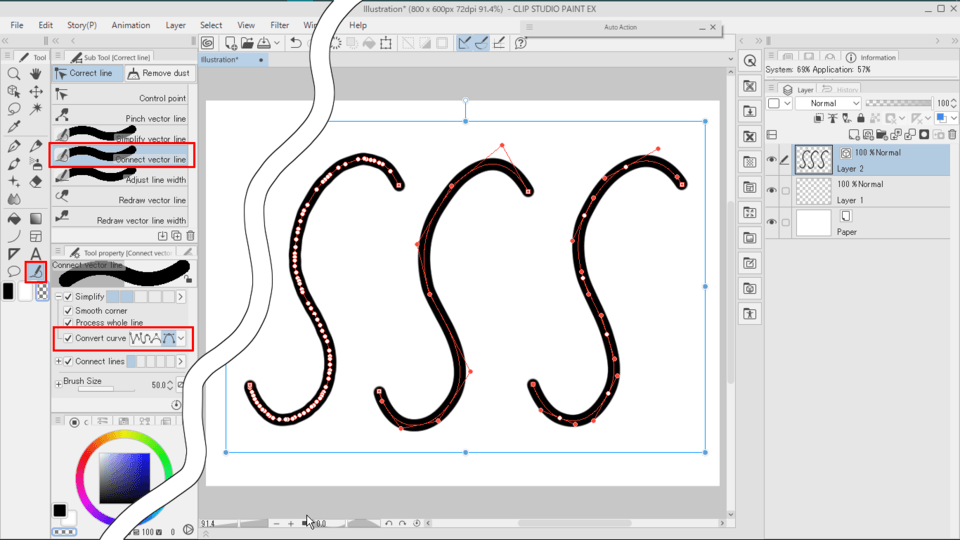960x540 pixels.
Task: Open the Convert curve type dropdown
Action: tap(181, 339)
